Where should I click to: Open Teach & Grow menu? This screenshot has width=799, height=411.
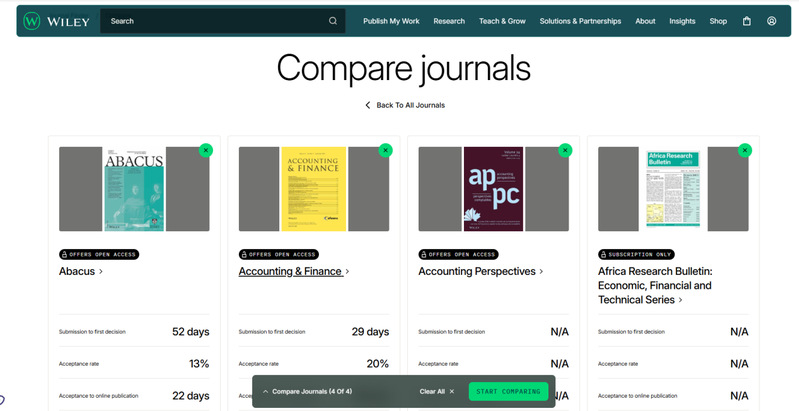pyautogui.click(x=502, y=21)
